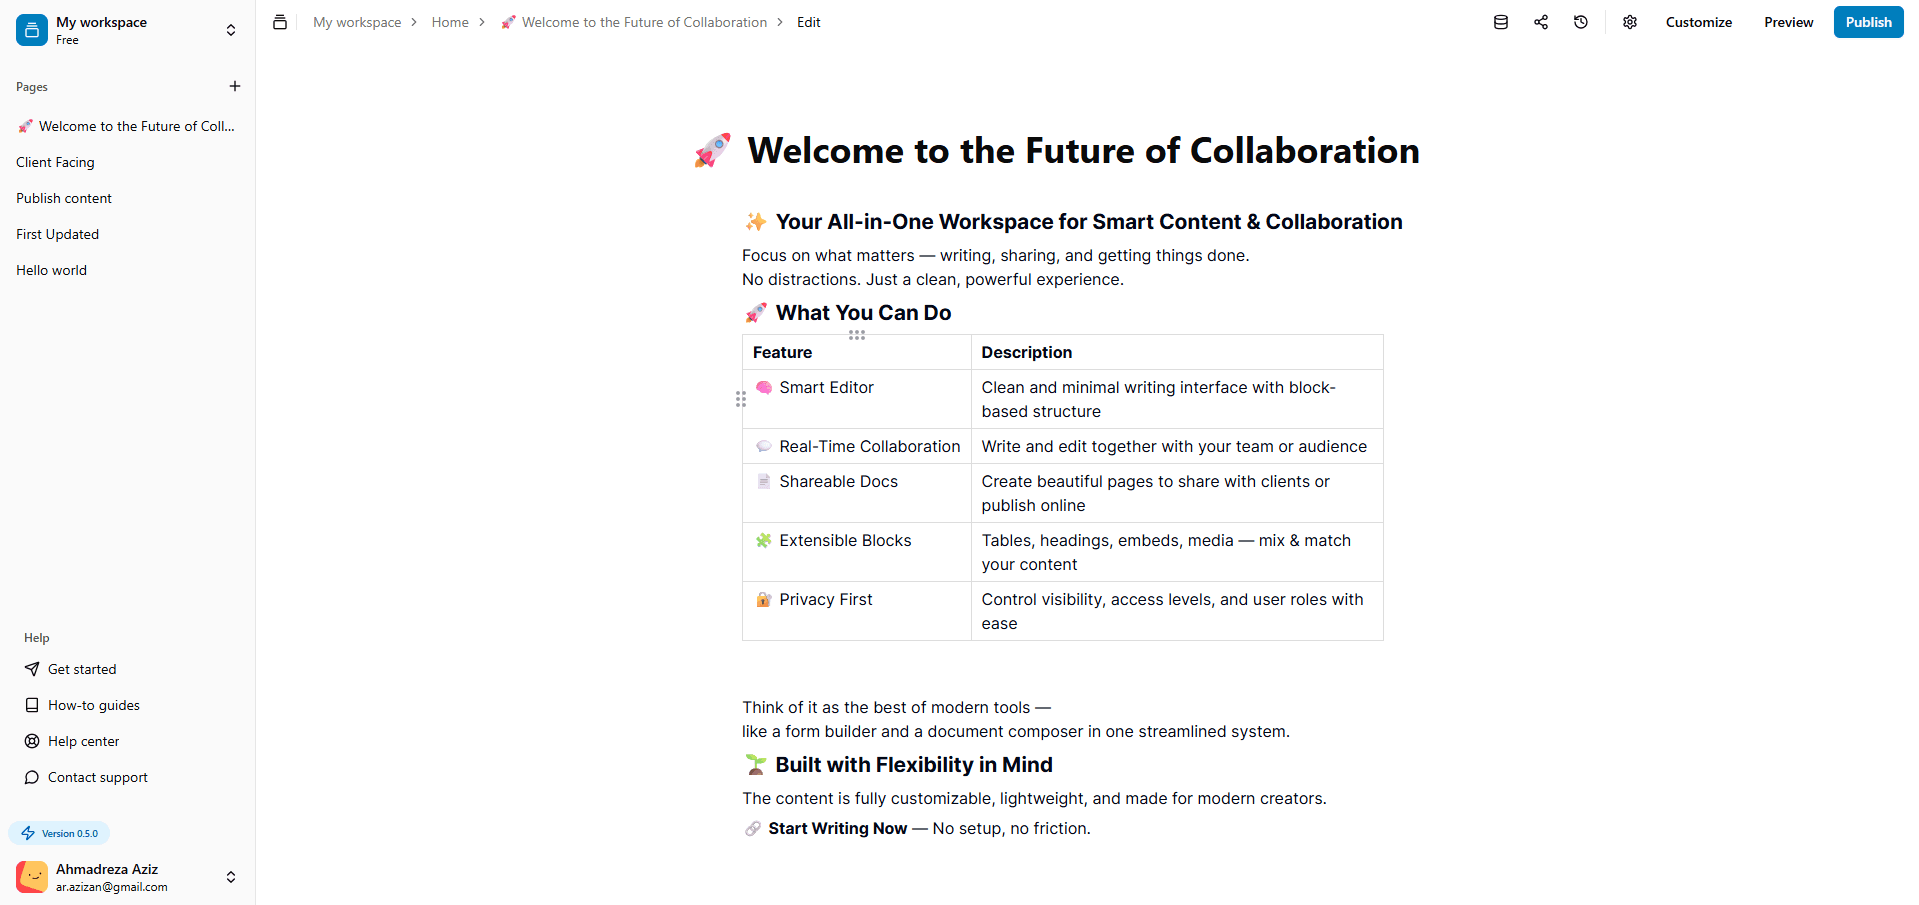The height and width of the screenshot is (905, 1919).
Task: Toggle the sidebar panel icon
Action: (x=280, y=22)
